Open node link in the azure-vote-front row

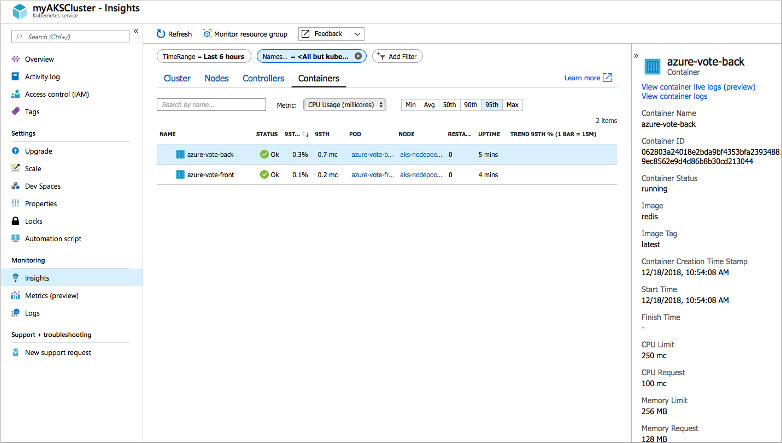coord(421,175)
